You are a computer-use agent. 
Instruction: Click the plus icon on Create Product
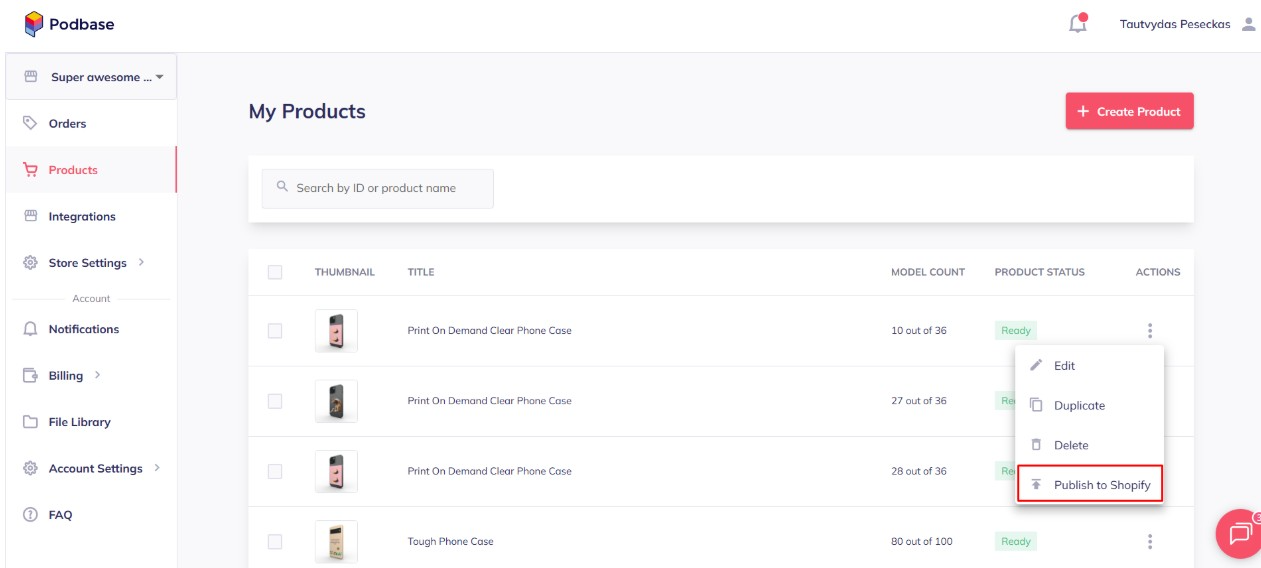1083,111
